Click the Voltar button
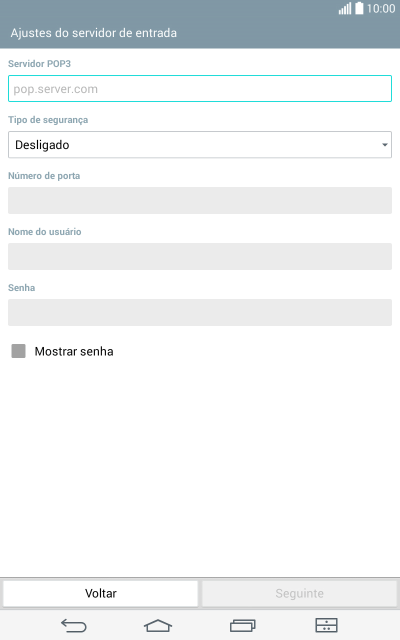 pos(100,593)
